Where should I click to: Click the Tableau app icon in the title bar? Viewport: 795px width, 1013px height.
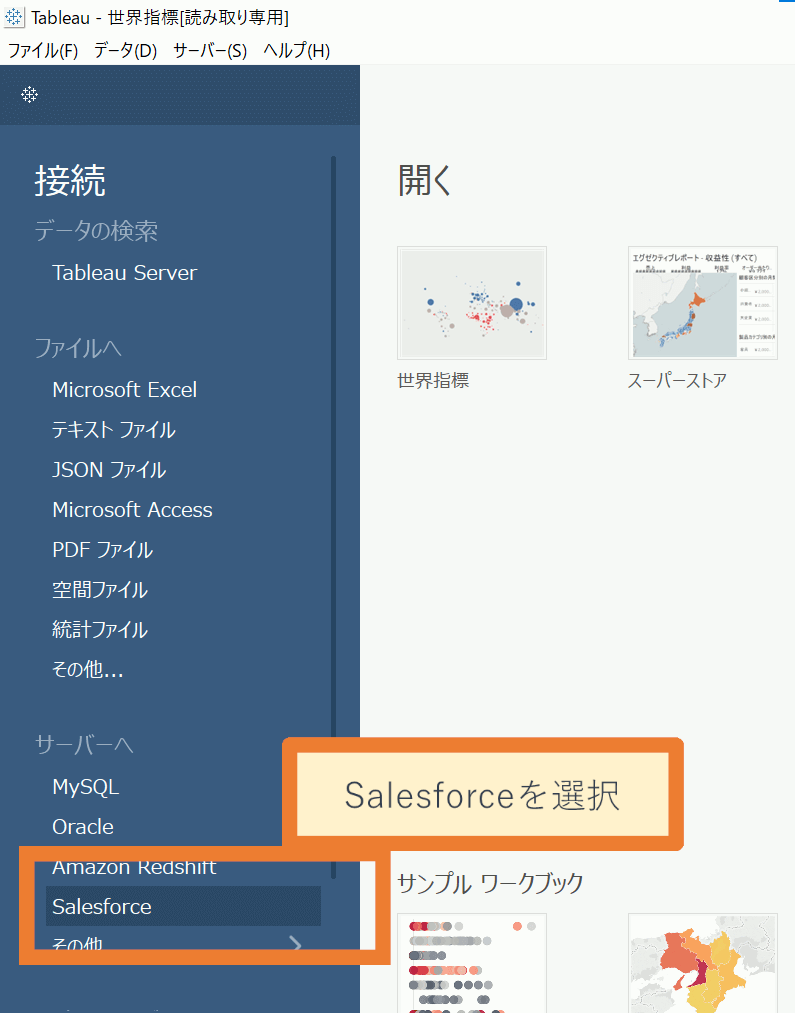pyautogui.click(x=14, y=17)
